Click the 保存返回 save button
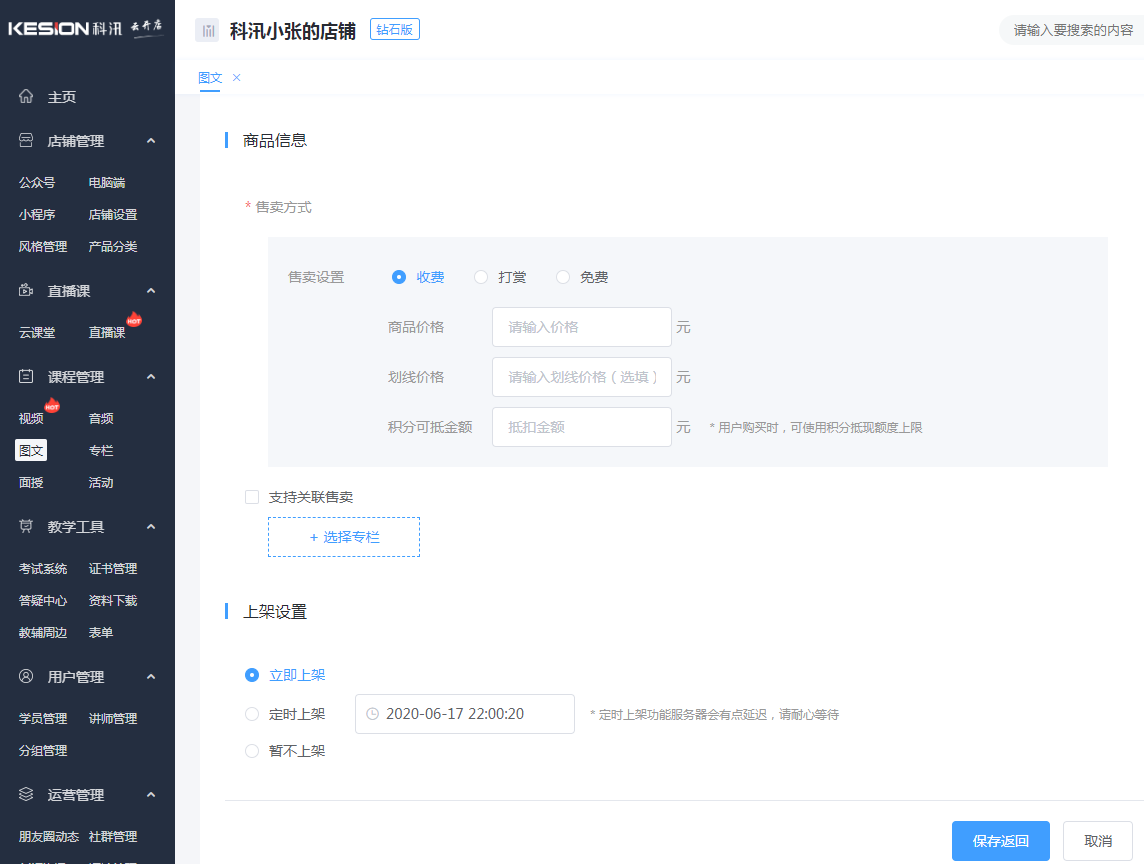This screenshot has height=864, width=1144. (x=1000, y=840)
